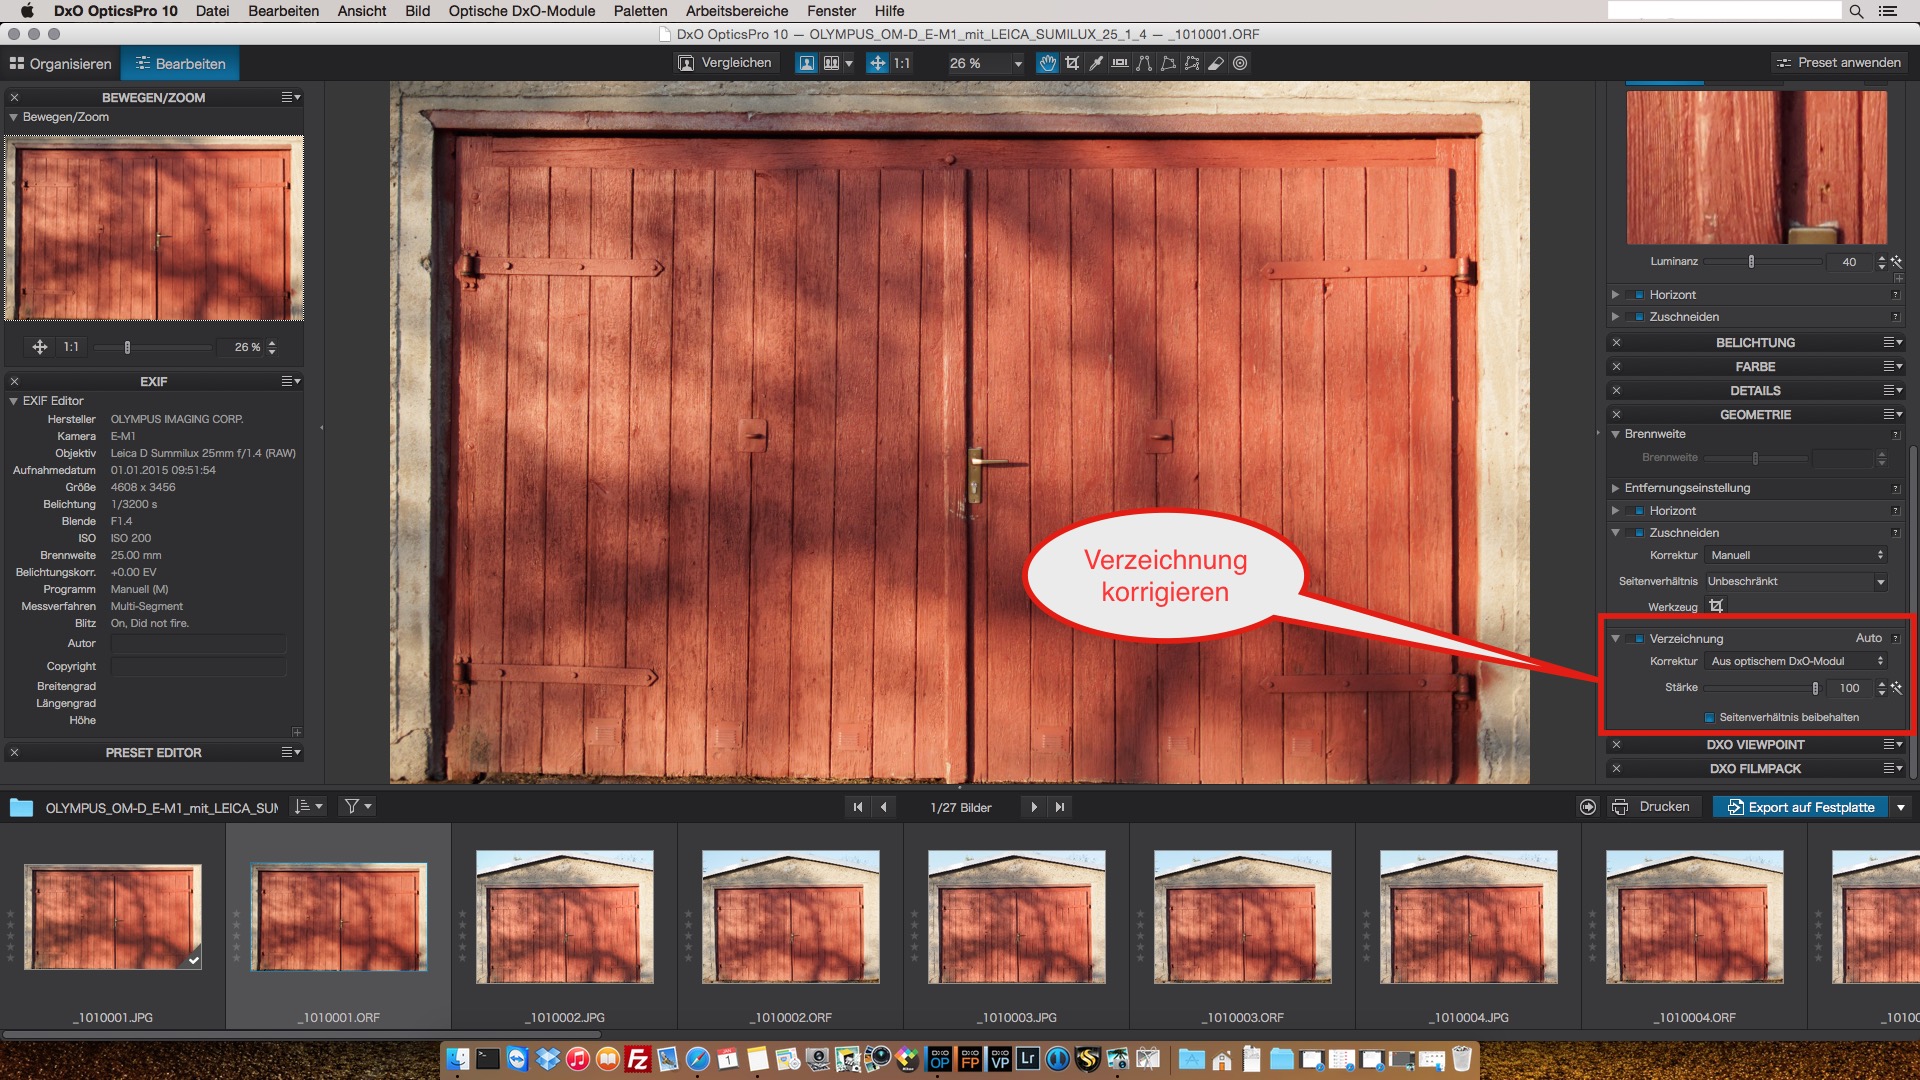This screenshot has width=1920, height=1080.
Task: Open Lightroom from the Dock
Action: click(1028, 1058)
